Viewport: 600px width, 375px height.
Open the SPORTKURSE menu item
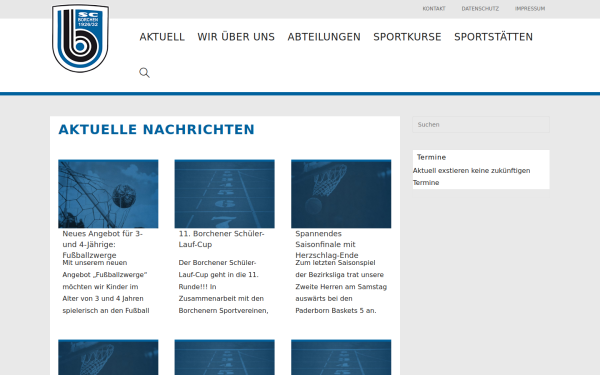407,37
